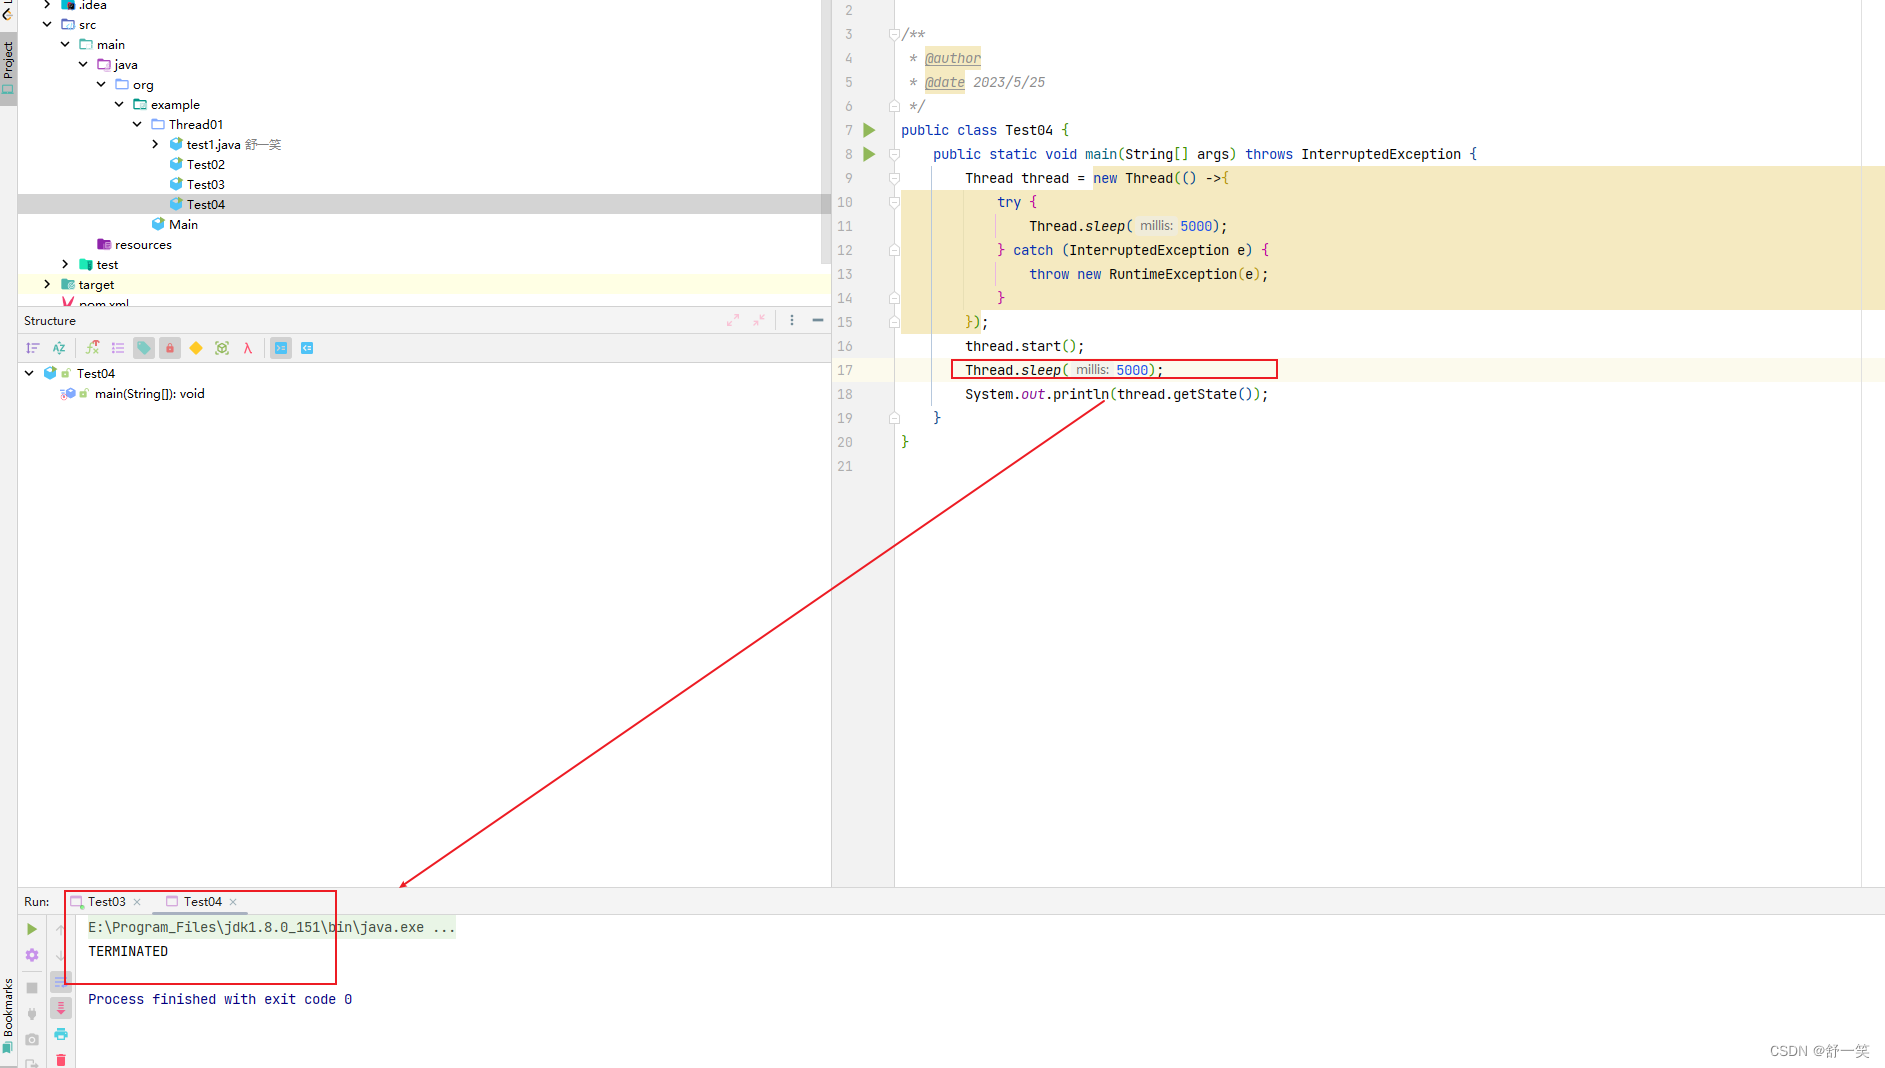Toggle show anonymous classes in Structure

coord(222,348)
